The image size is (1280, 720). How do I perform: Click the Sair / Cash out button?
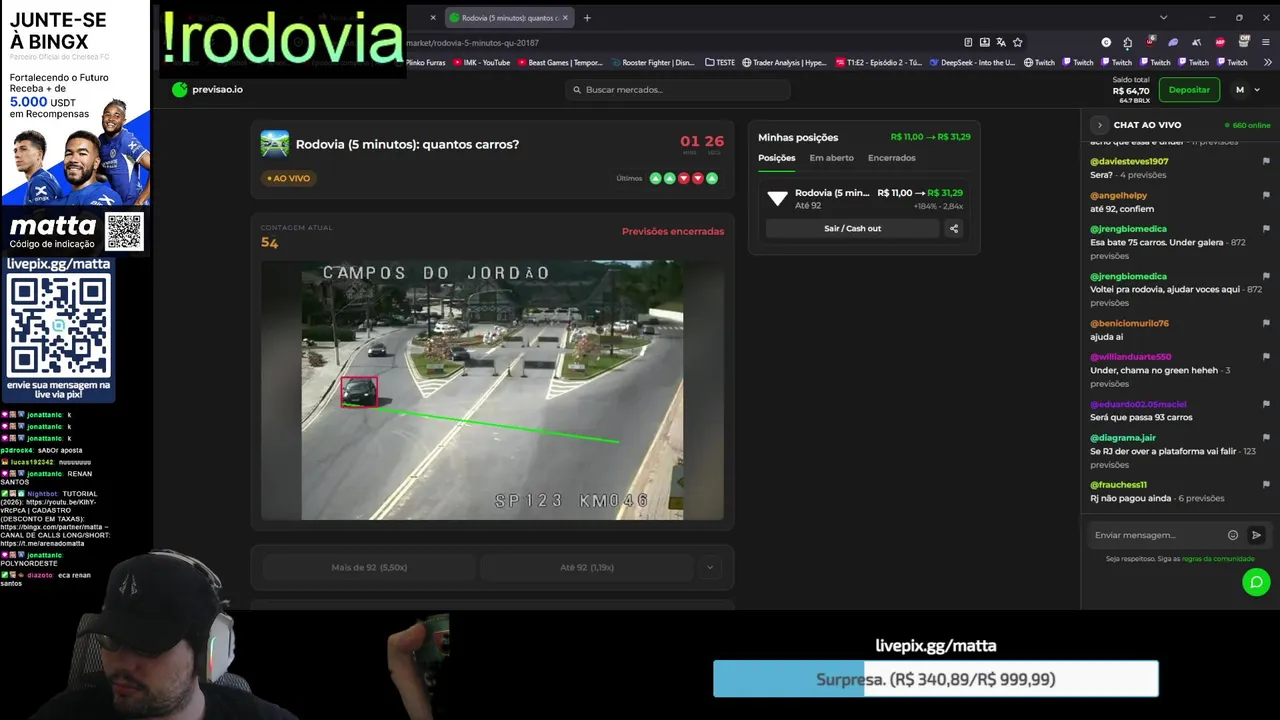[x=853, y=228]
